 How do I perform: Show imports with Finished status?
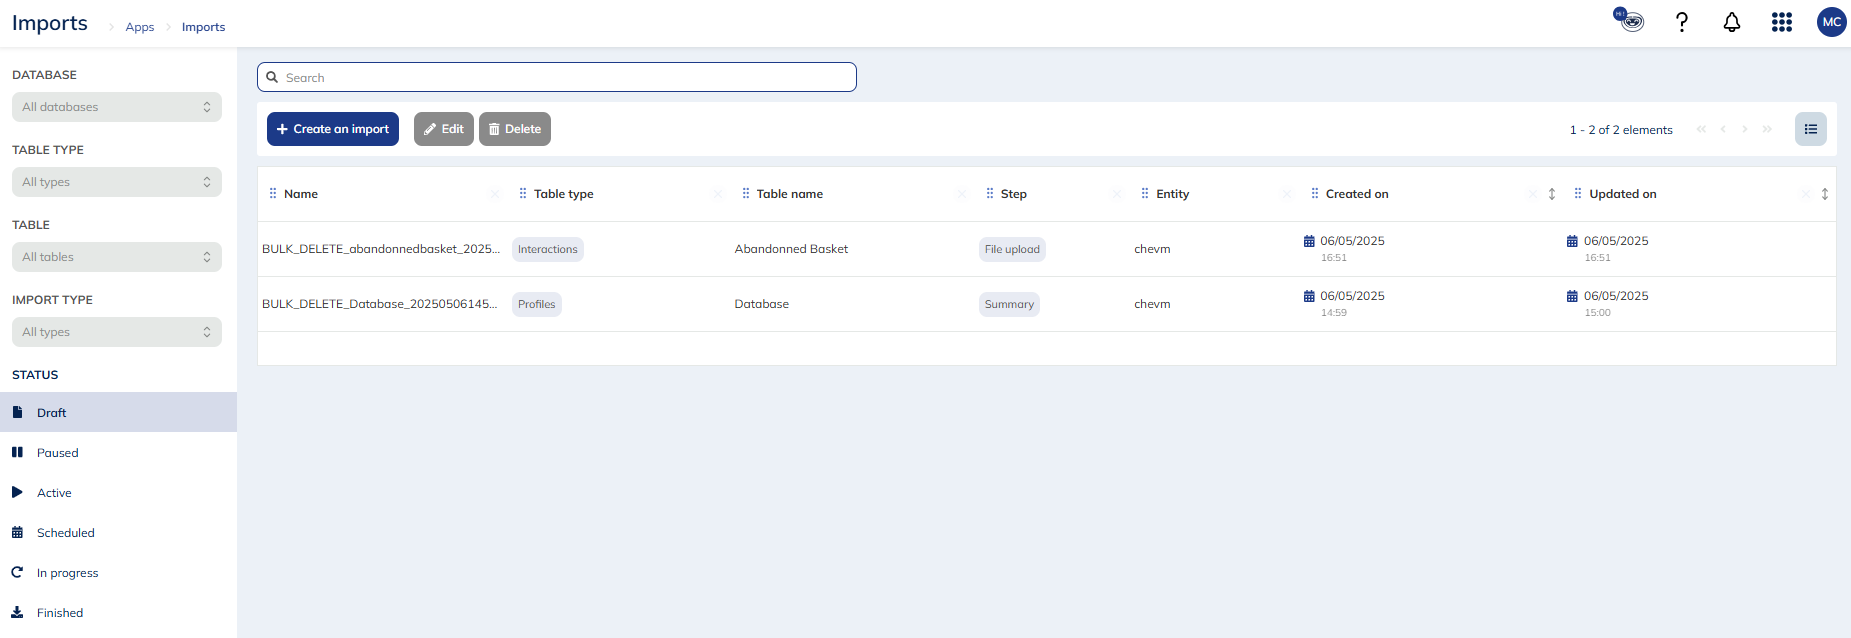pos(60,613)
